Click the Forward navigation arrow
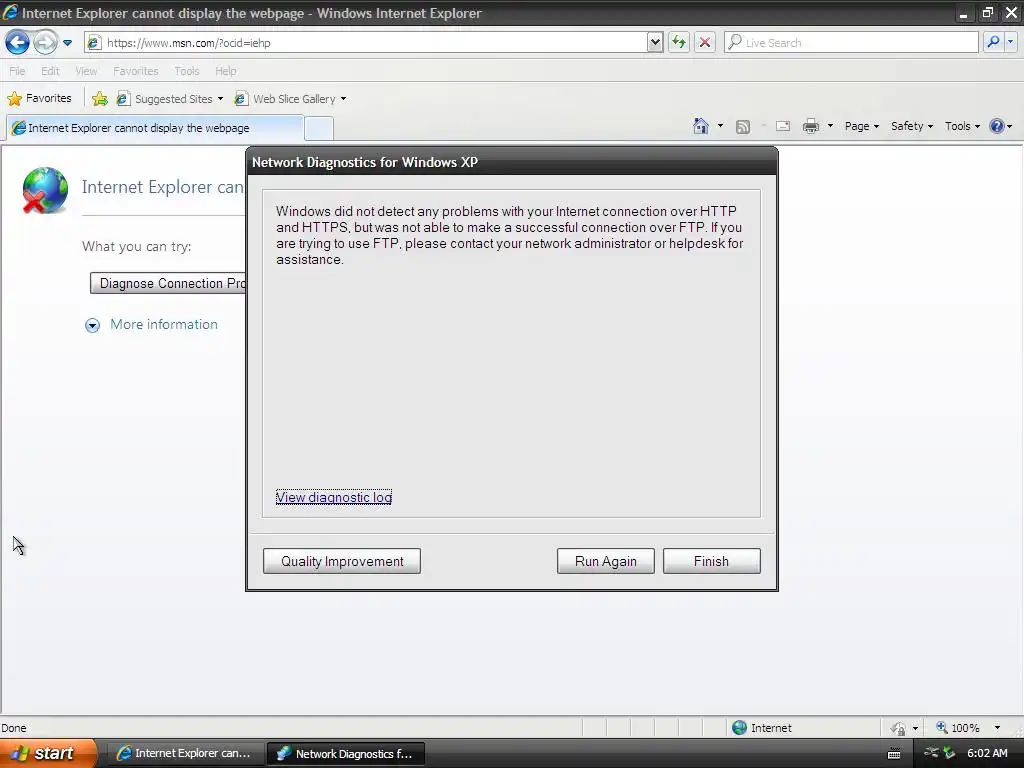Screen dimensions: 1024x768 pyautogui.click(x=45, y=43)
